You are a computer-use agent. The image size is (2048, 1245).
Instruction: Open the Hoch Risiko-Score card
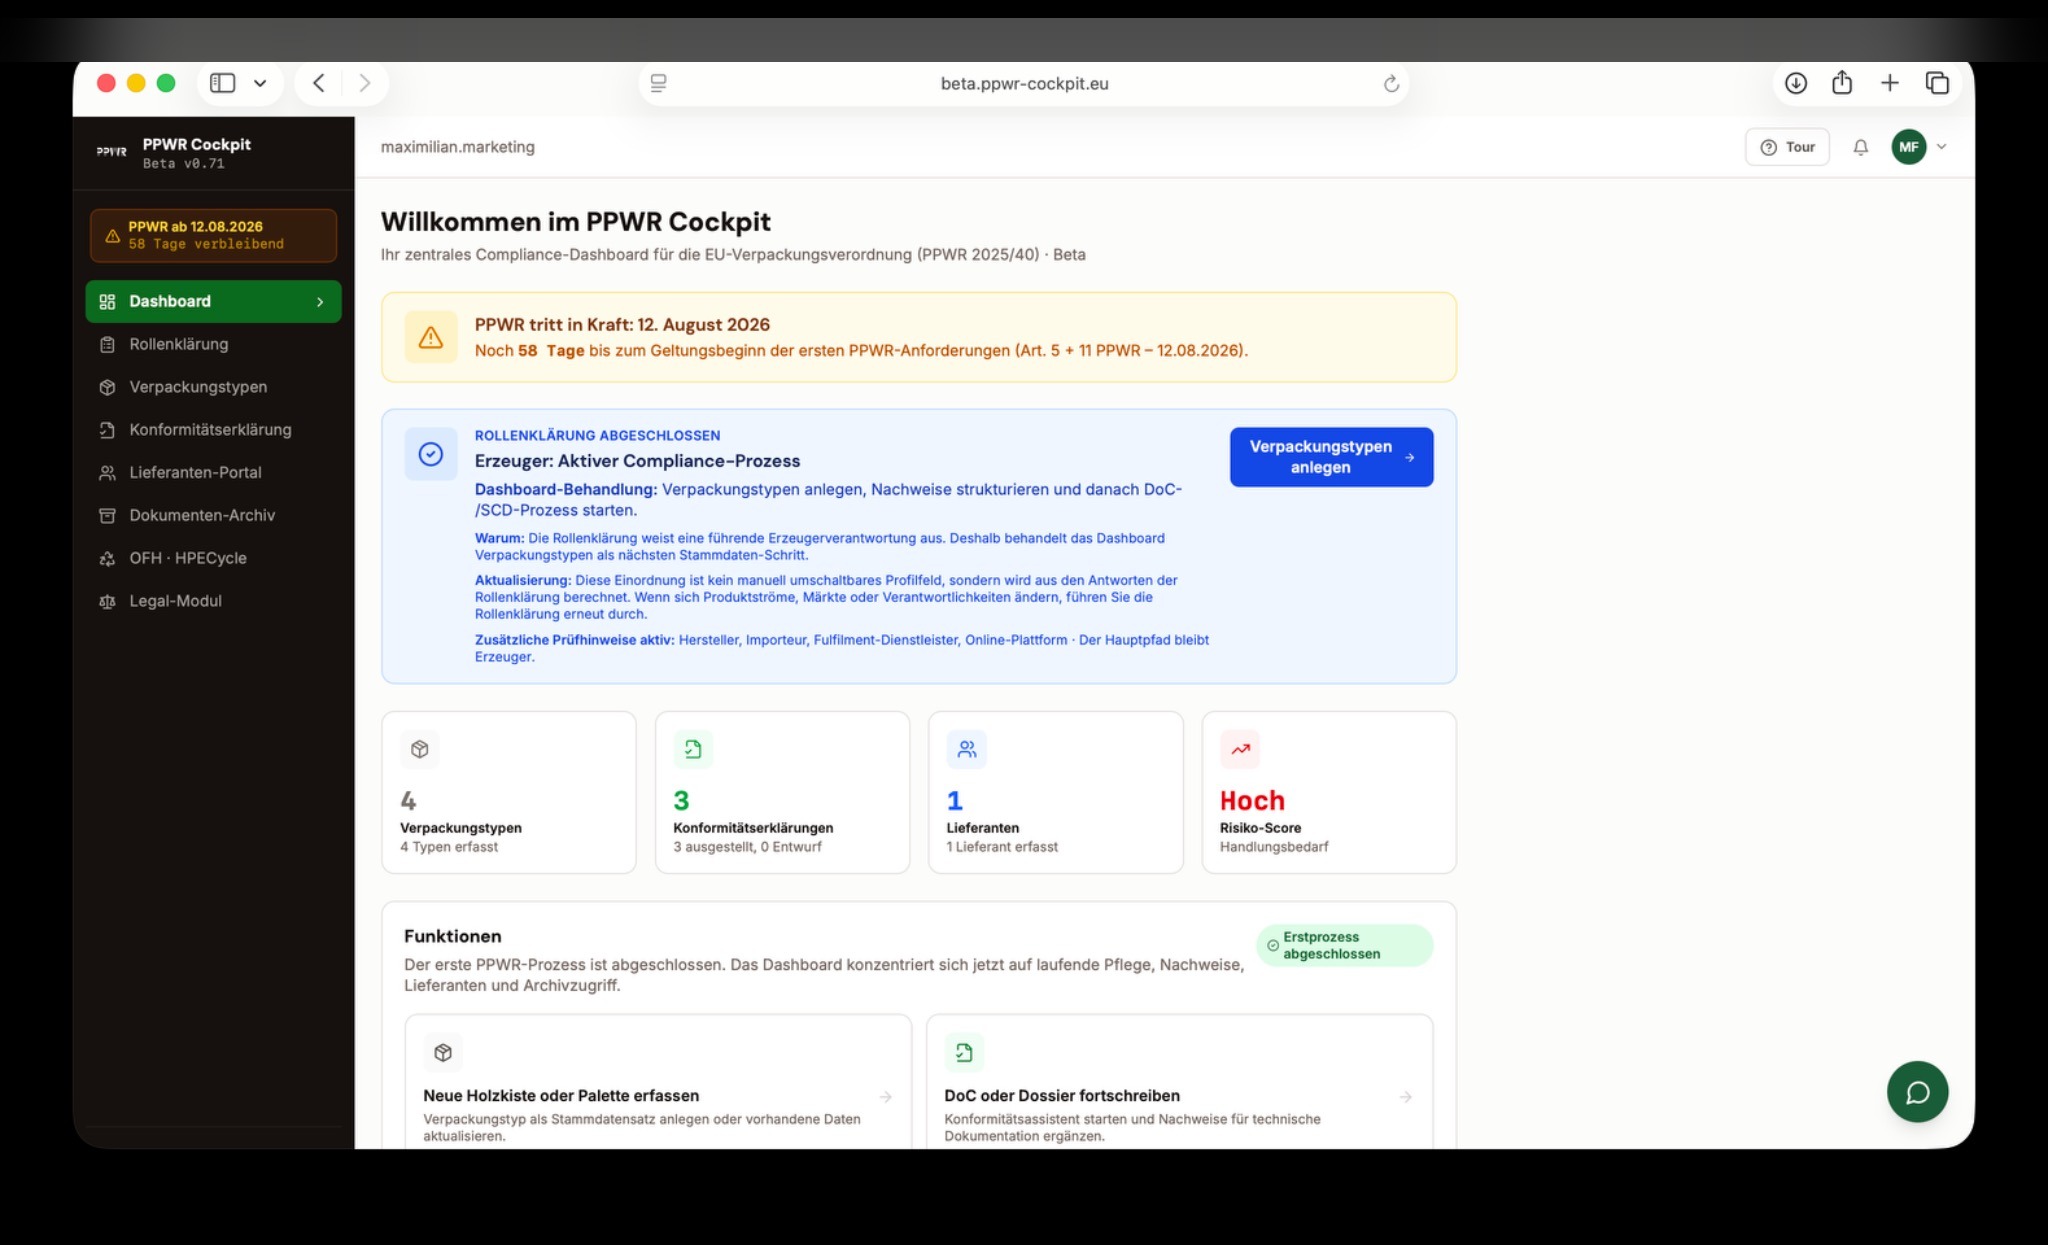pos(1329,792)
